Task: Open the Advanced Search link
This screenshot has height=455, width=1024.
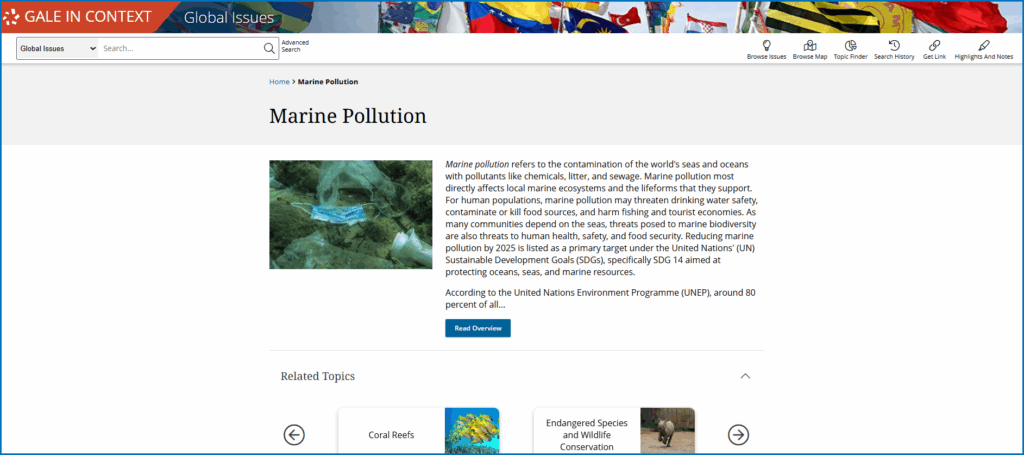Action: (x=295, y=46)
